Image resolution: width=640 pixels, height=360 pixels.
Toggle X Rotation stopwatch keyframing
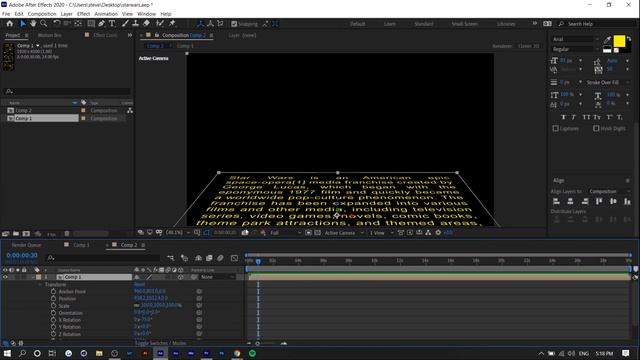point(53,320)
